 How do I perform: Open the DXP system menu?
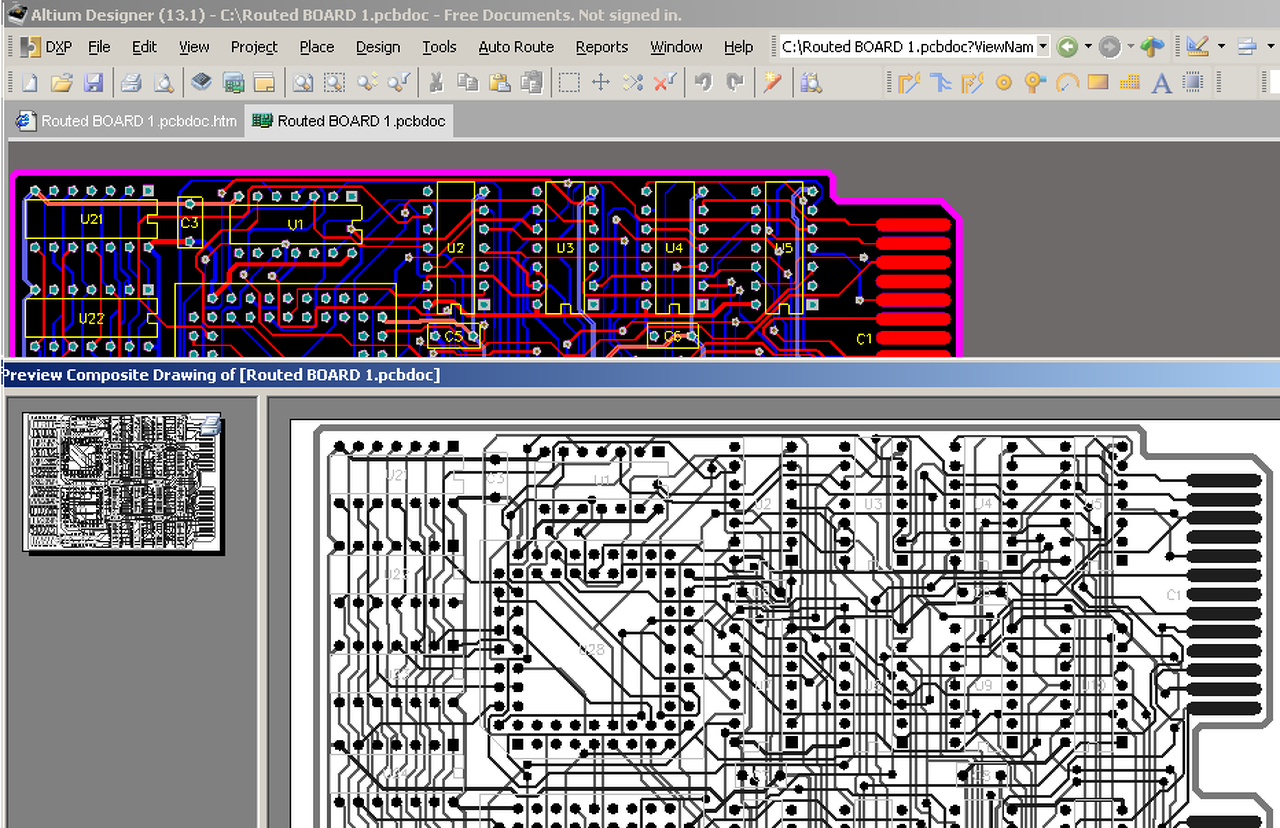coord(46,46)
